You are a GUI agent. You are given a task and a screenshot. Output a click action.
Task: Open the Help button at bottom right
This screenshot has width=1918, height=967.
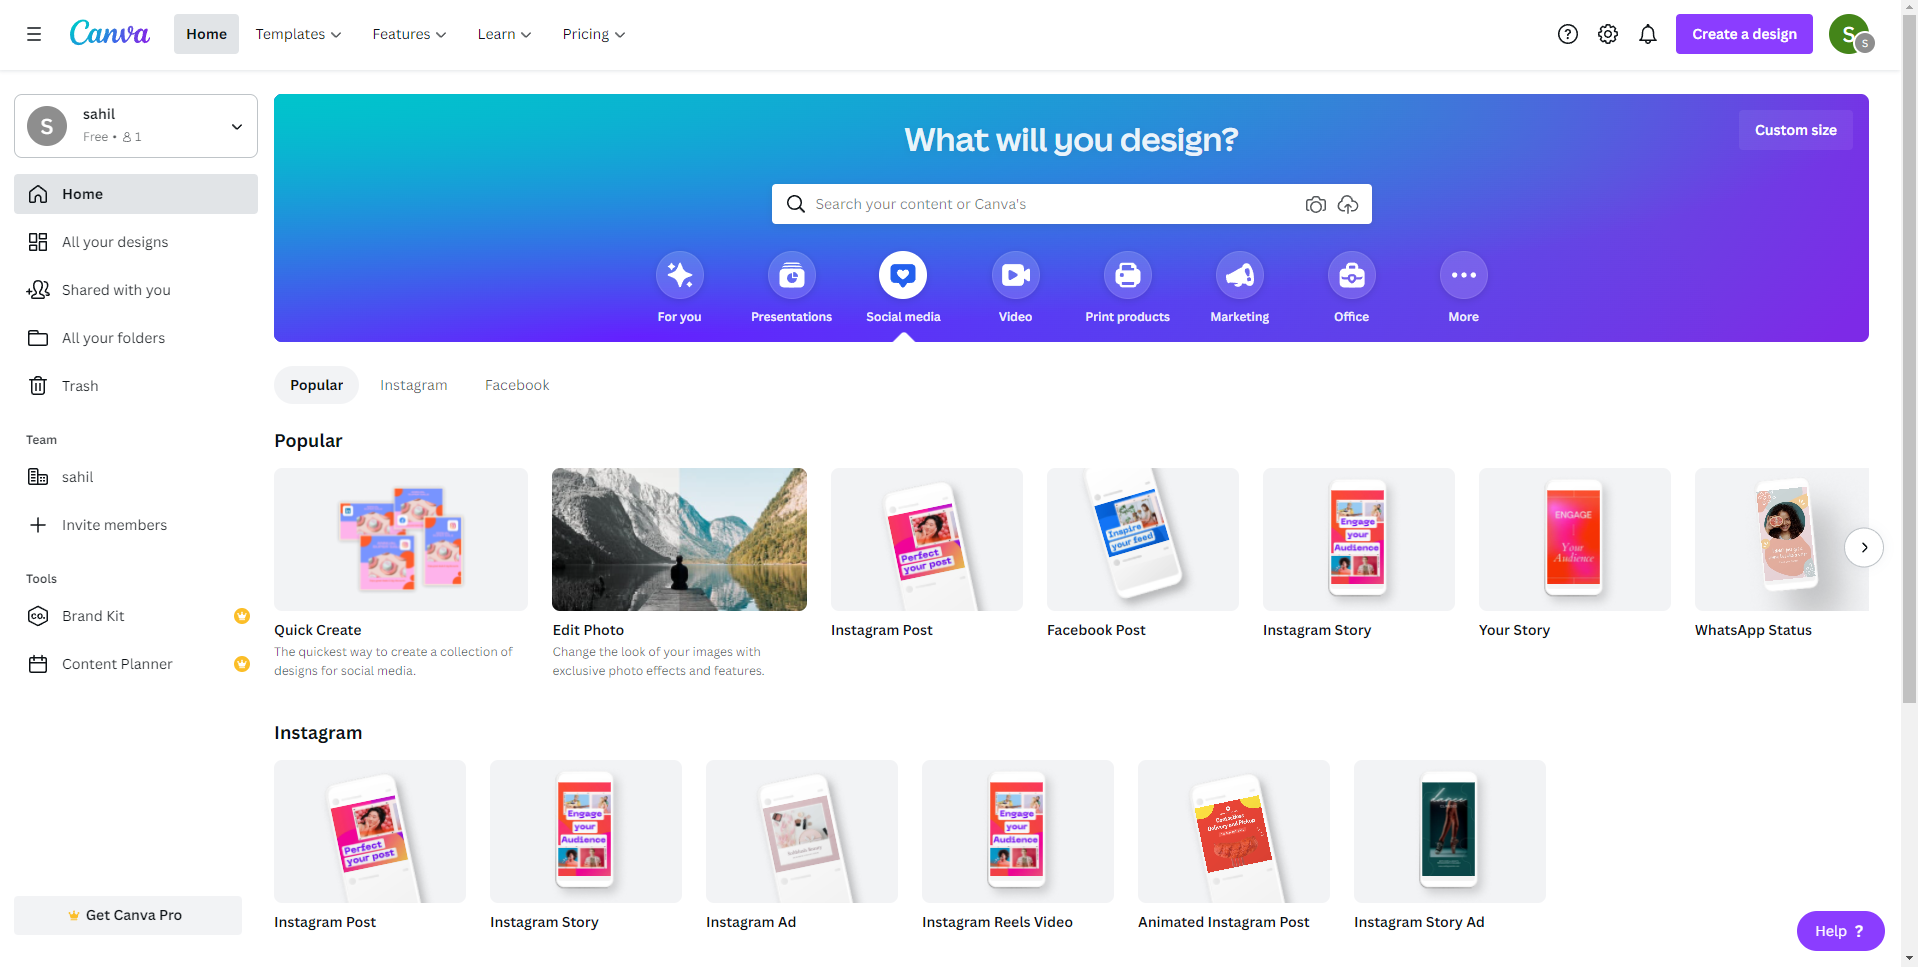(x=1840, y=931)
